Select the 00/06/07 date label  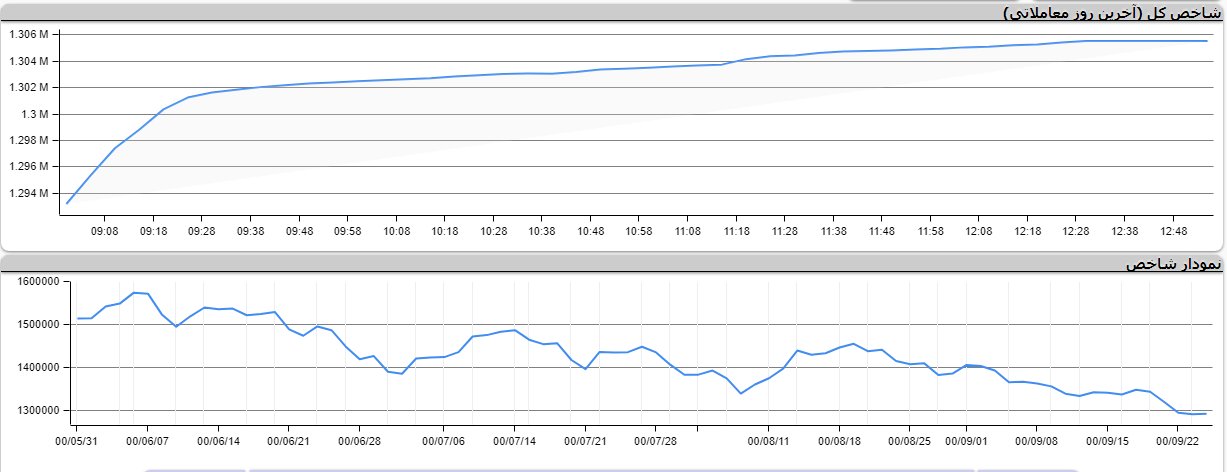[x=147, y=440]
